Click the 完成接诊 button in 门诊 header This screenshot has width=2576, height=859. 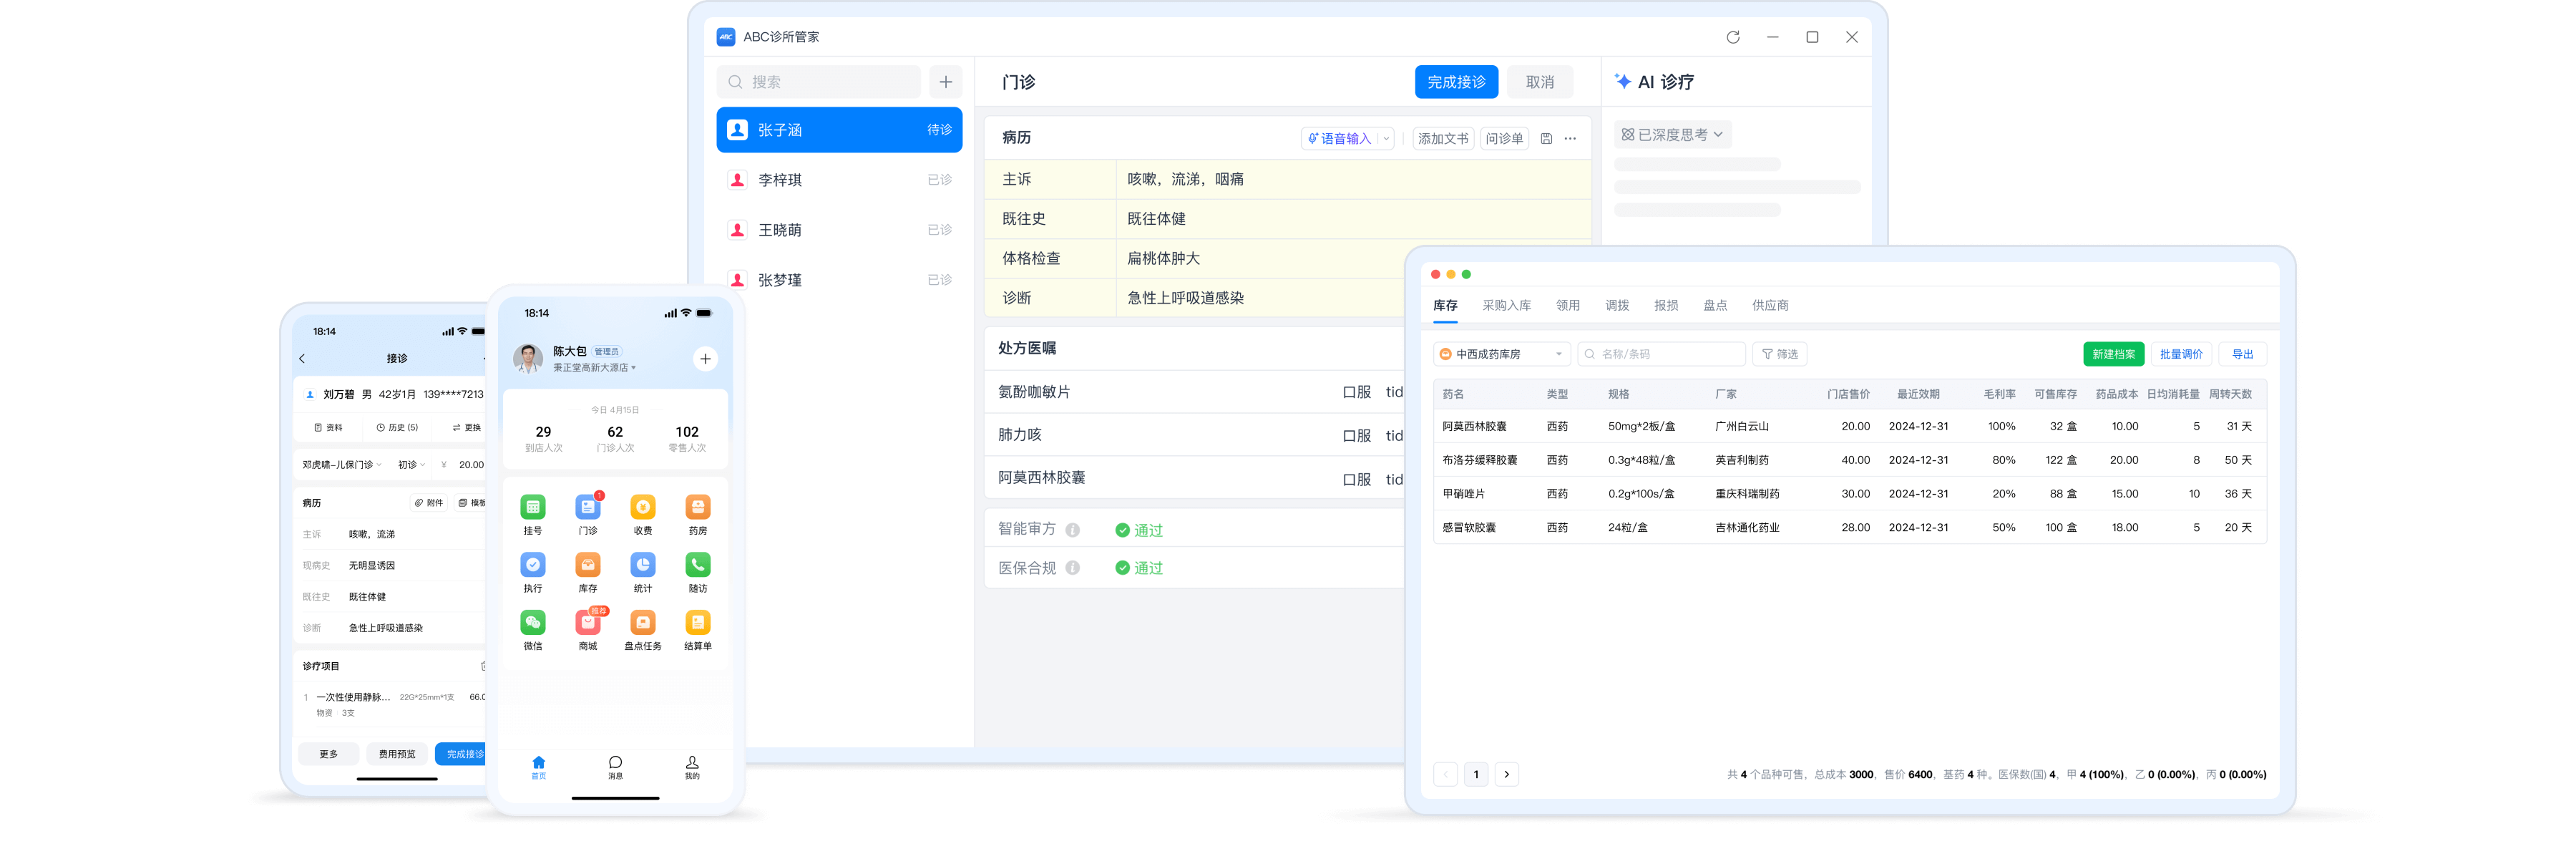[1456, 82]
